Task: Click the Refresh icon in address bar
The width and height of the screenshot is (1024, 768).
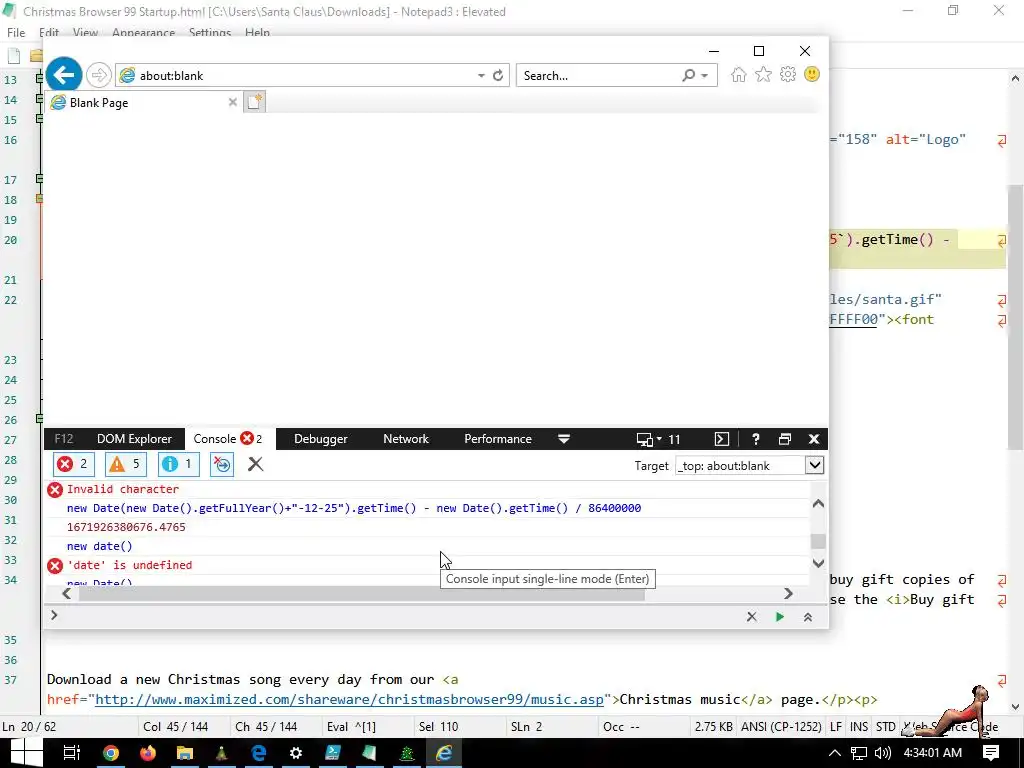Action: [x=498, y=76]
